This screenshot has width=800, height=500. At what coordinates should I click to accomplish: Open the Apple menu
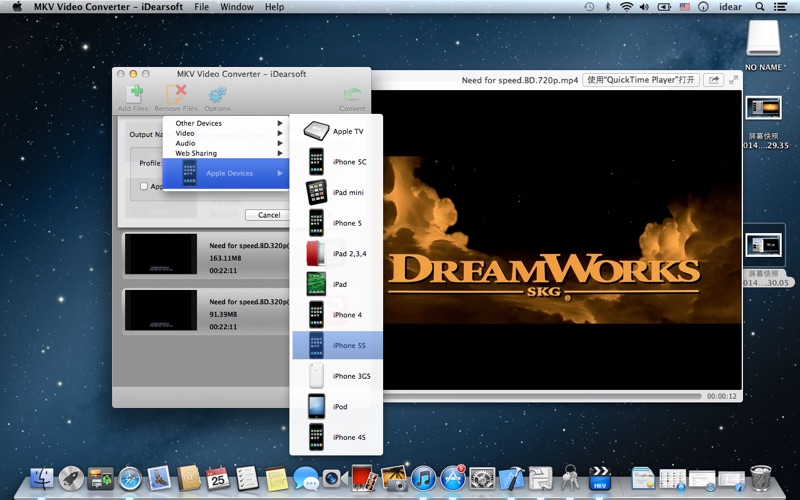pyautogui.click(x=17, y=7)
